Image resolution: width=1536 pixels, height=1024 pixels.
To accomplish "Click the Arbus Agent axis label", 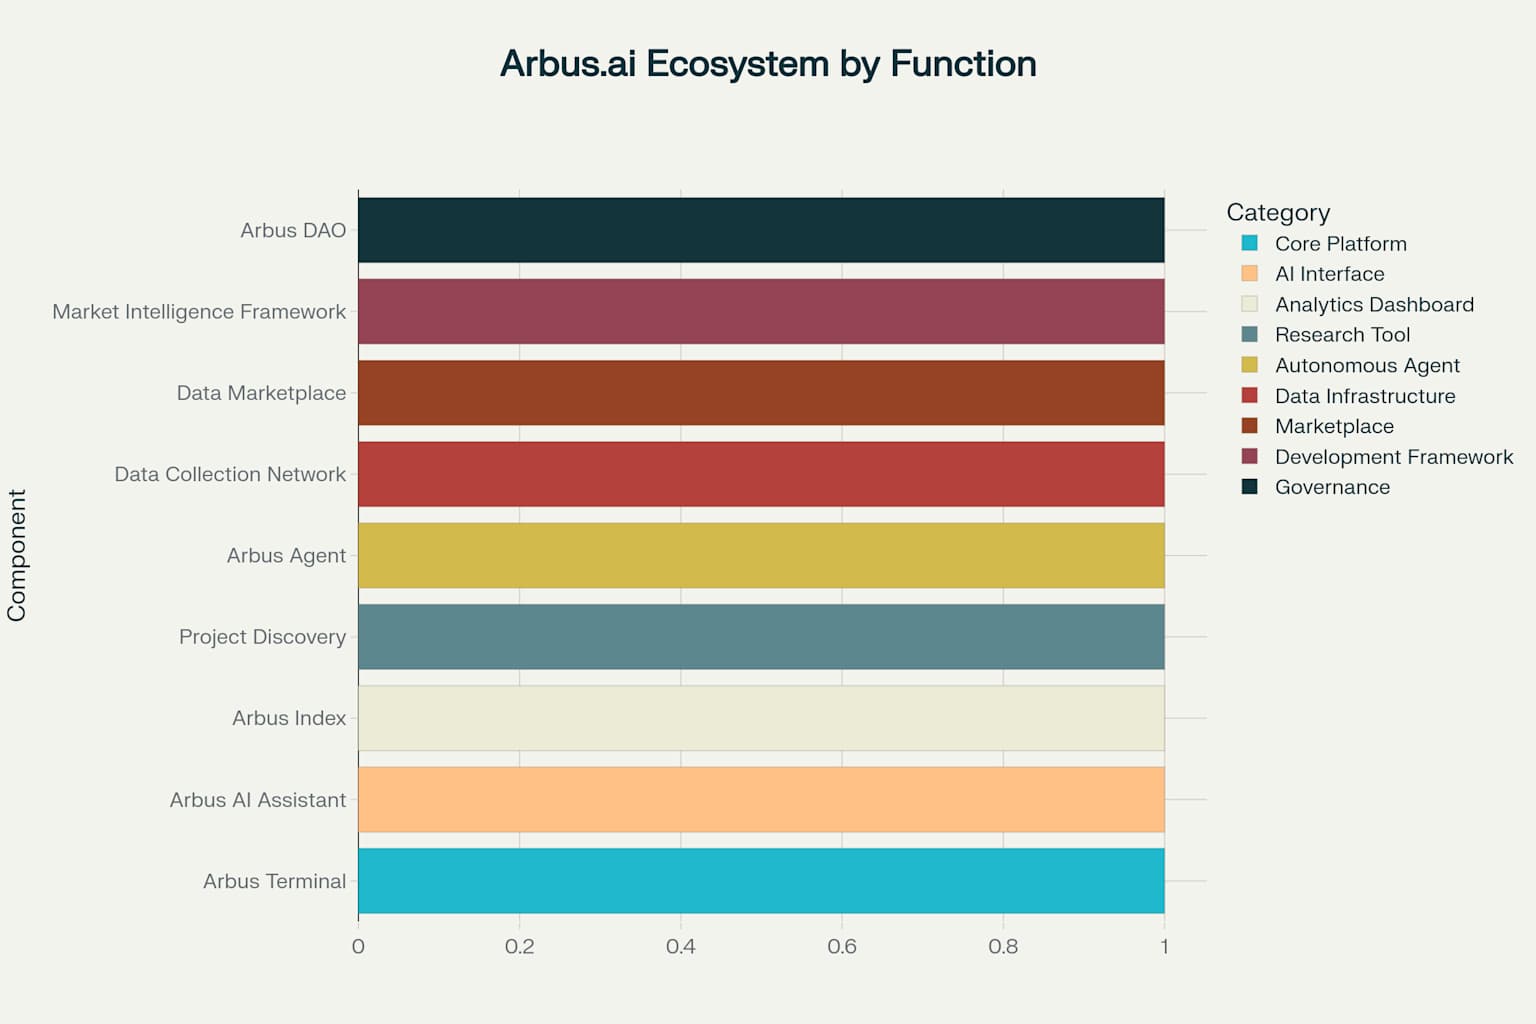I will (286, 556).
